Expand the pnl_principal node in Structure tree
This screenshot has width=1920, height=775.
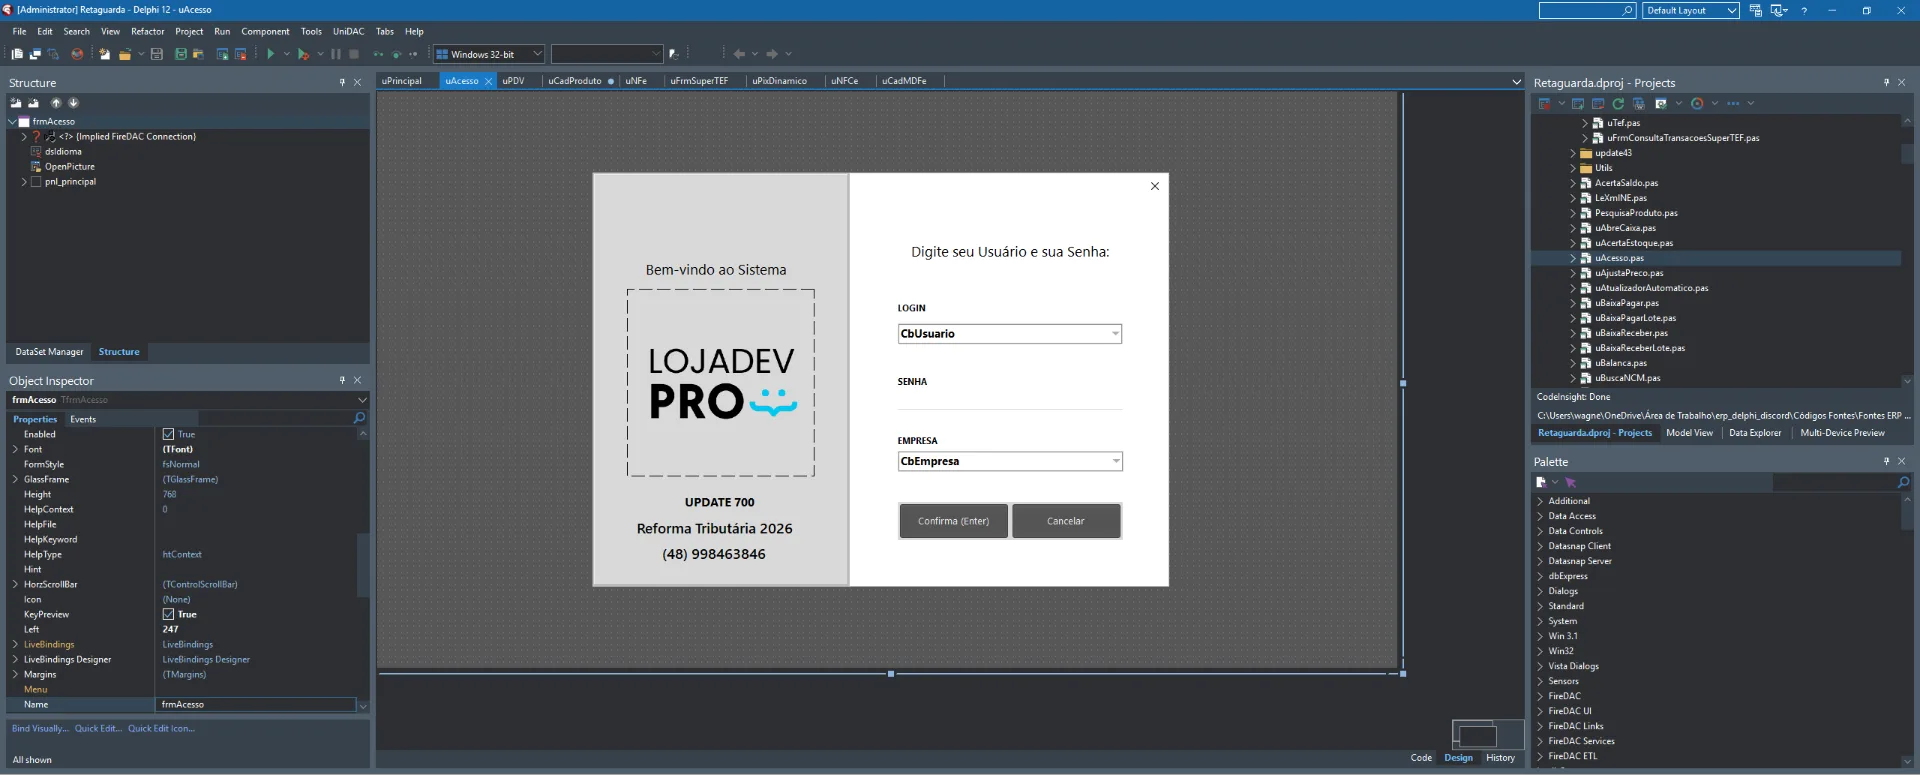click(24, 182)
